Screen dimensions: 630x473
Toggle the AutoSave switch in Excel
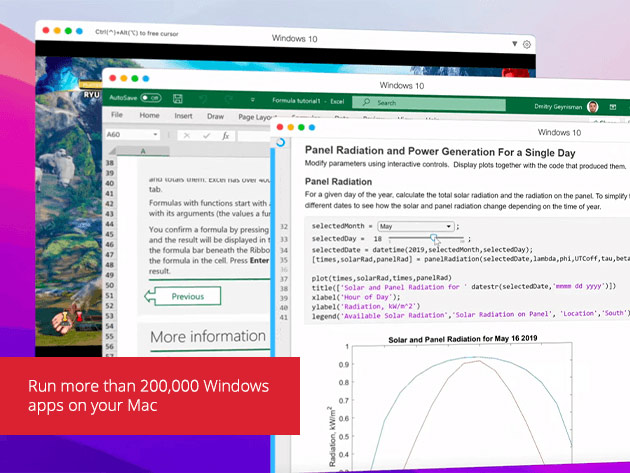tap(151, 98)
